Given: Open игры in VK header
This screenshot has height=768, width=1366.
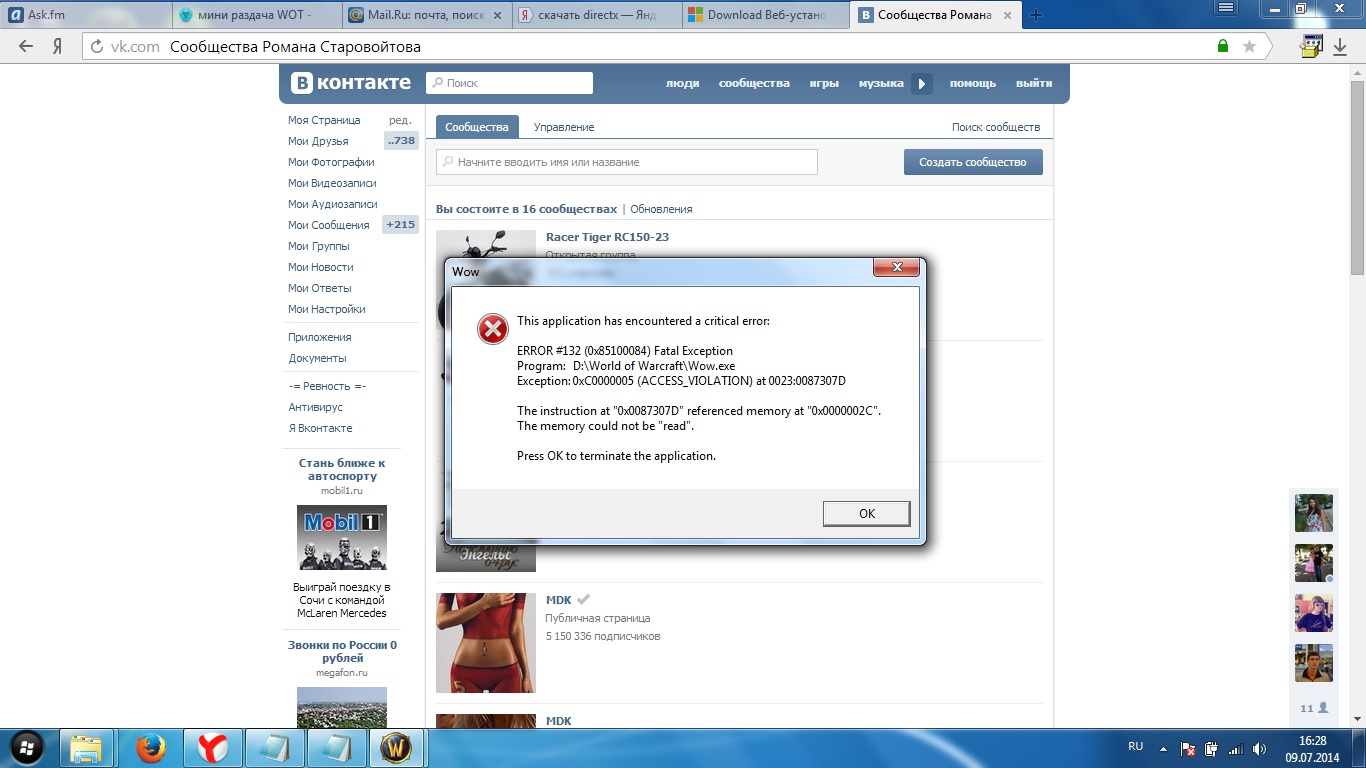Looking at the screenshot, I should tap(824, 83).
